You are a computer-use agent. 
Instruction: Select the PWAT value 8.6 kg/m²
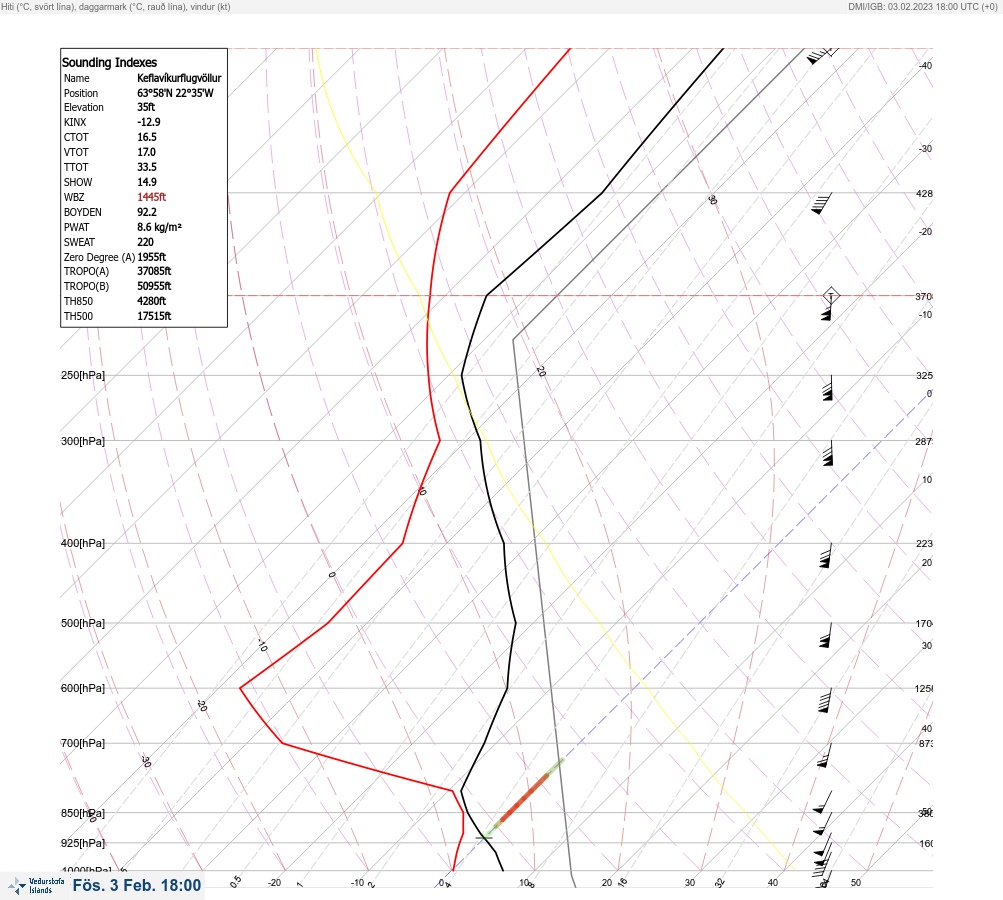[x=159, y=227]
